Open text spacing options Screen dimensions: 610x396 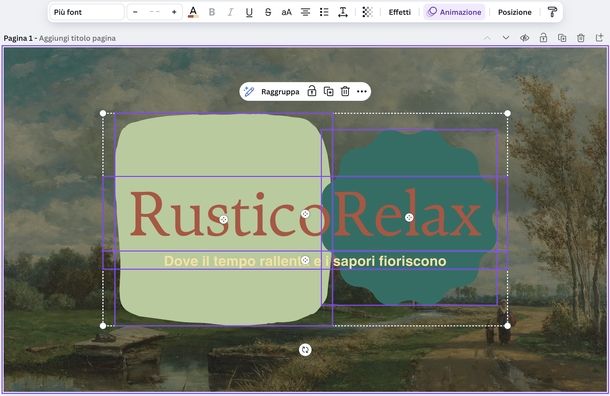click(x=343, y=12)
